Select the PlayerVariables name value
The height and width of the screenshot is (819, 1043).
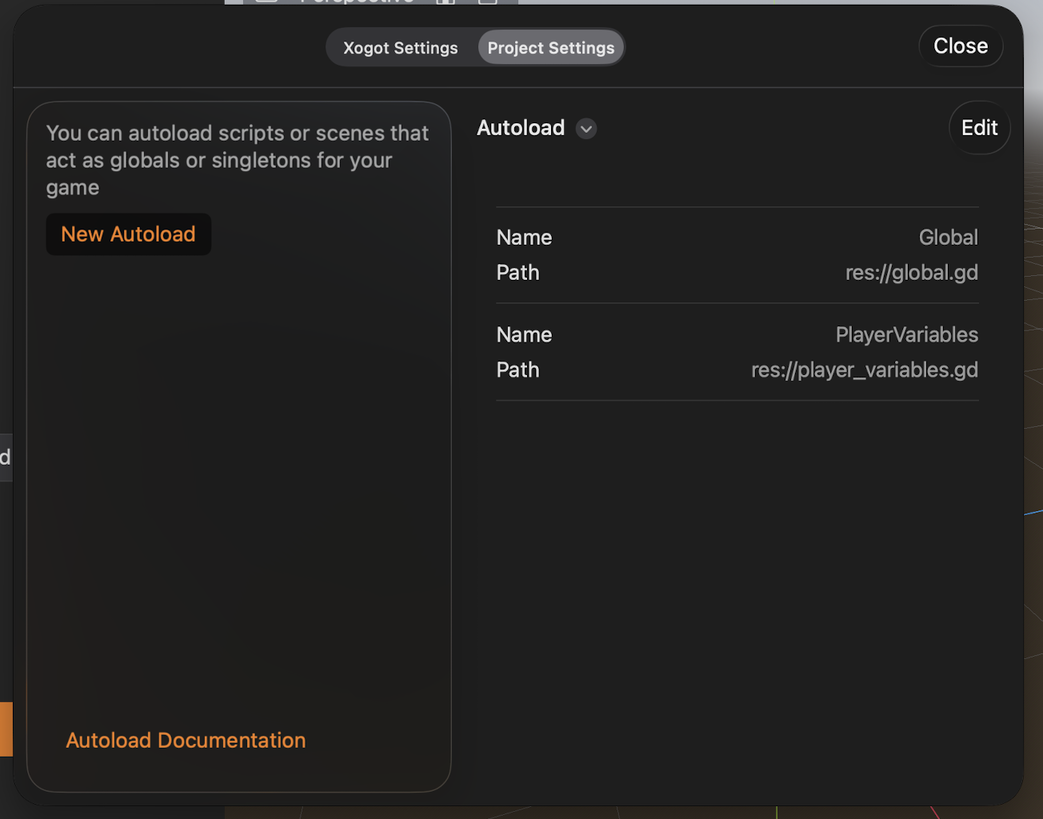point(907,335)
